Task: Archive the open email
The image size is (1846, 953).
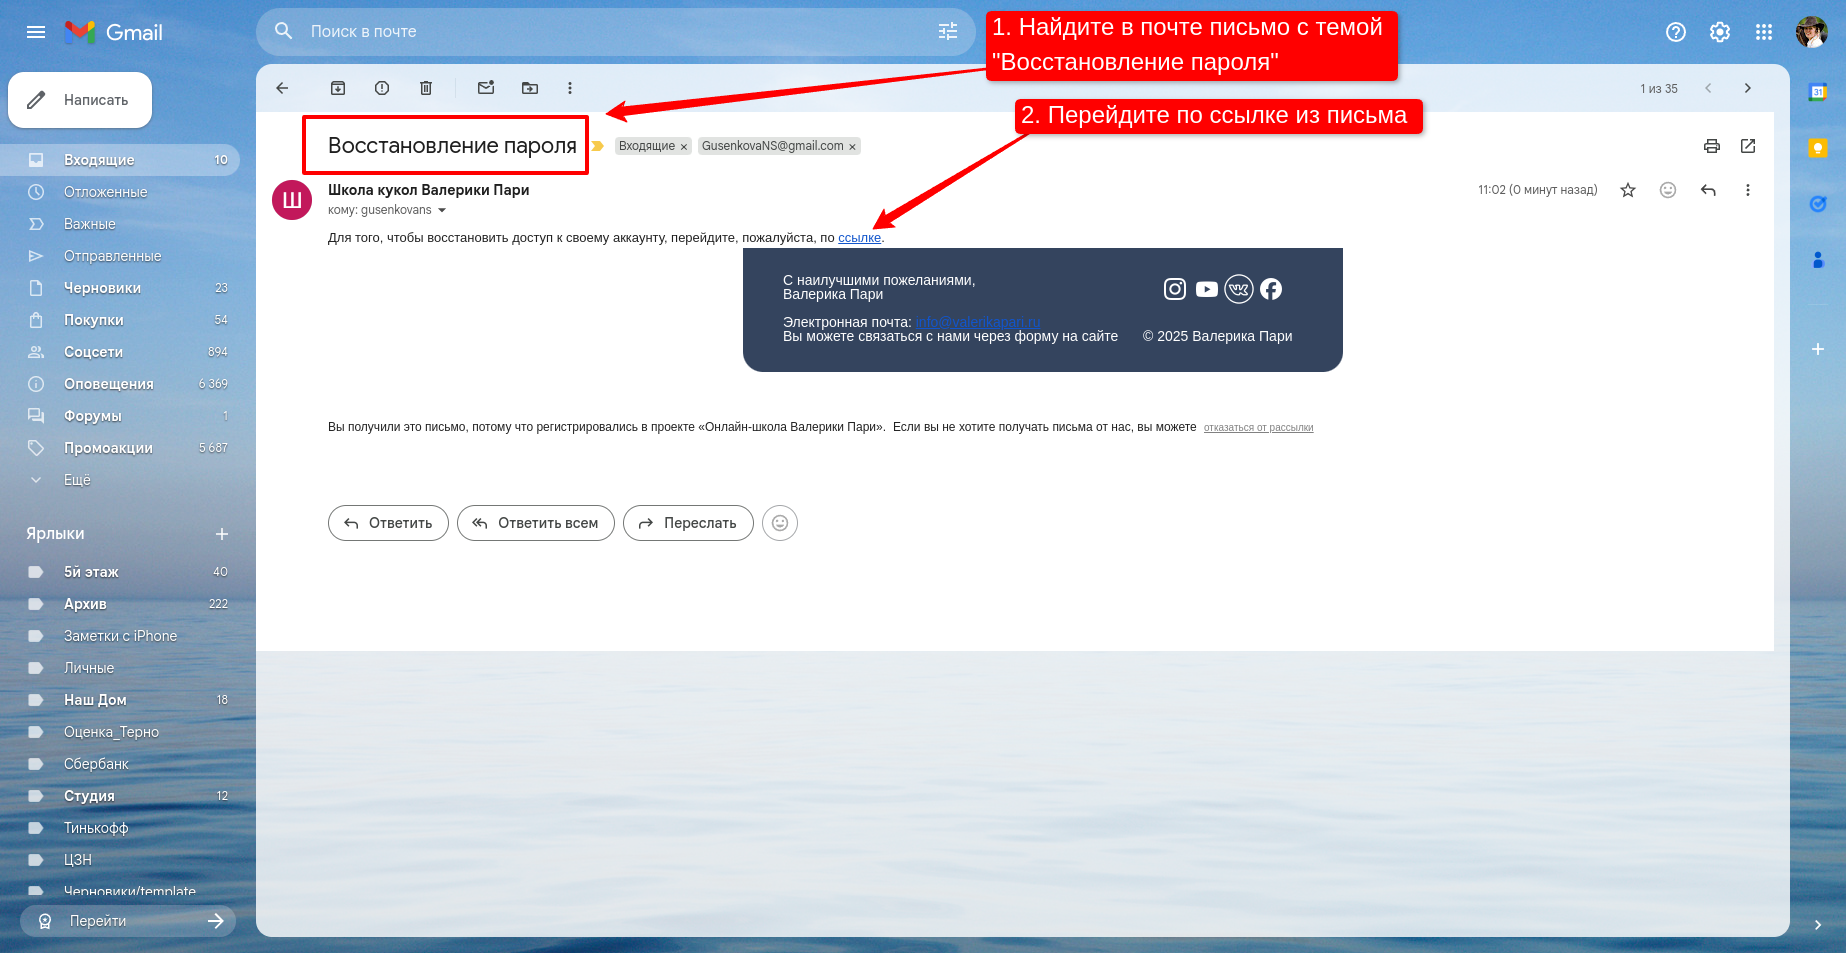Action: 338,88
